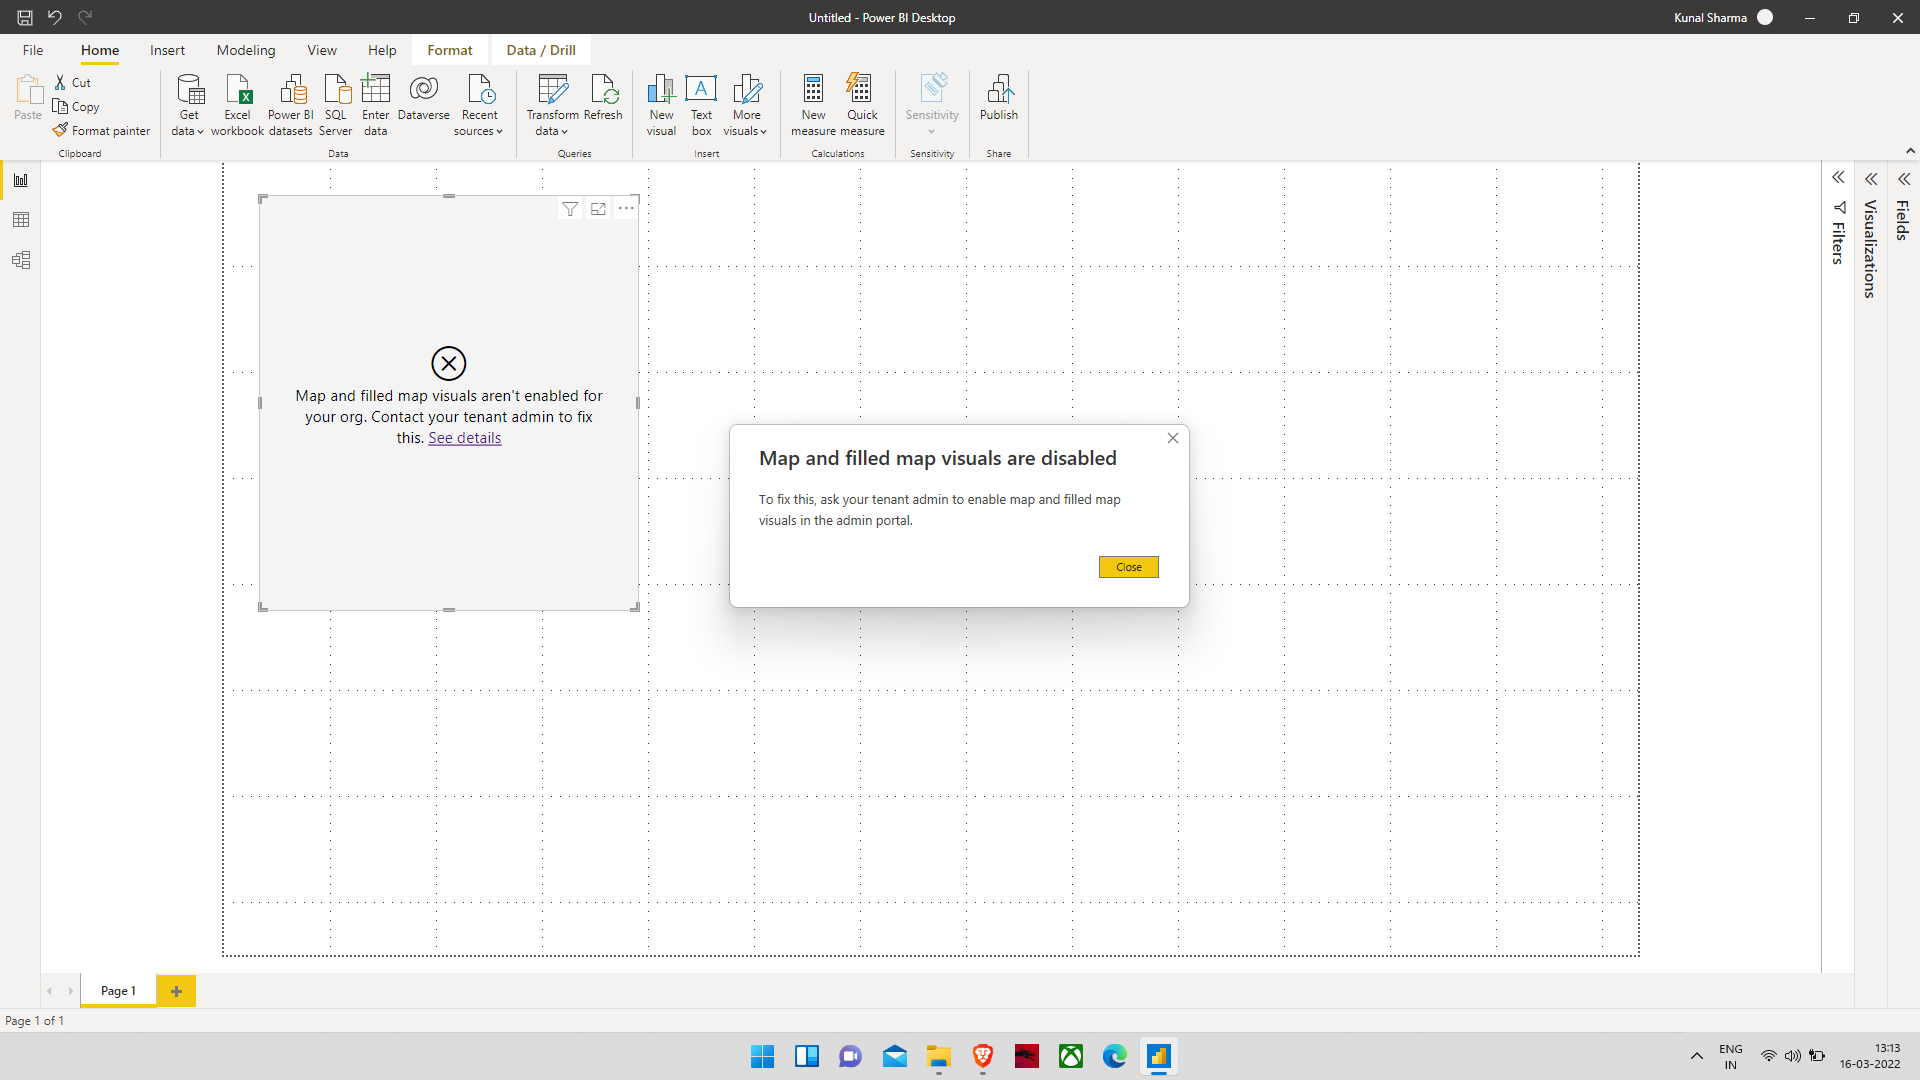Click the Windows Start button
The image size is (1920, 1080).
(x=762, y=1056)
